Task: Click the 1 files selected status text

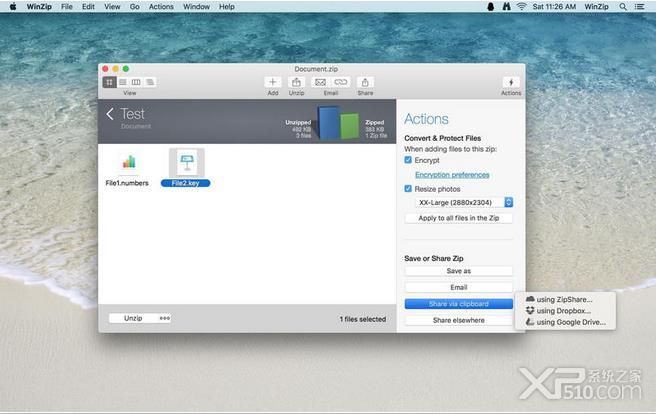Action: pos(362,319)
